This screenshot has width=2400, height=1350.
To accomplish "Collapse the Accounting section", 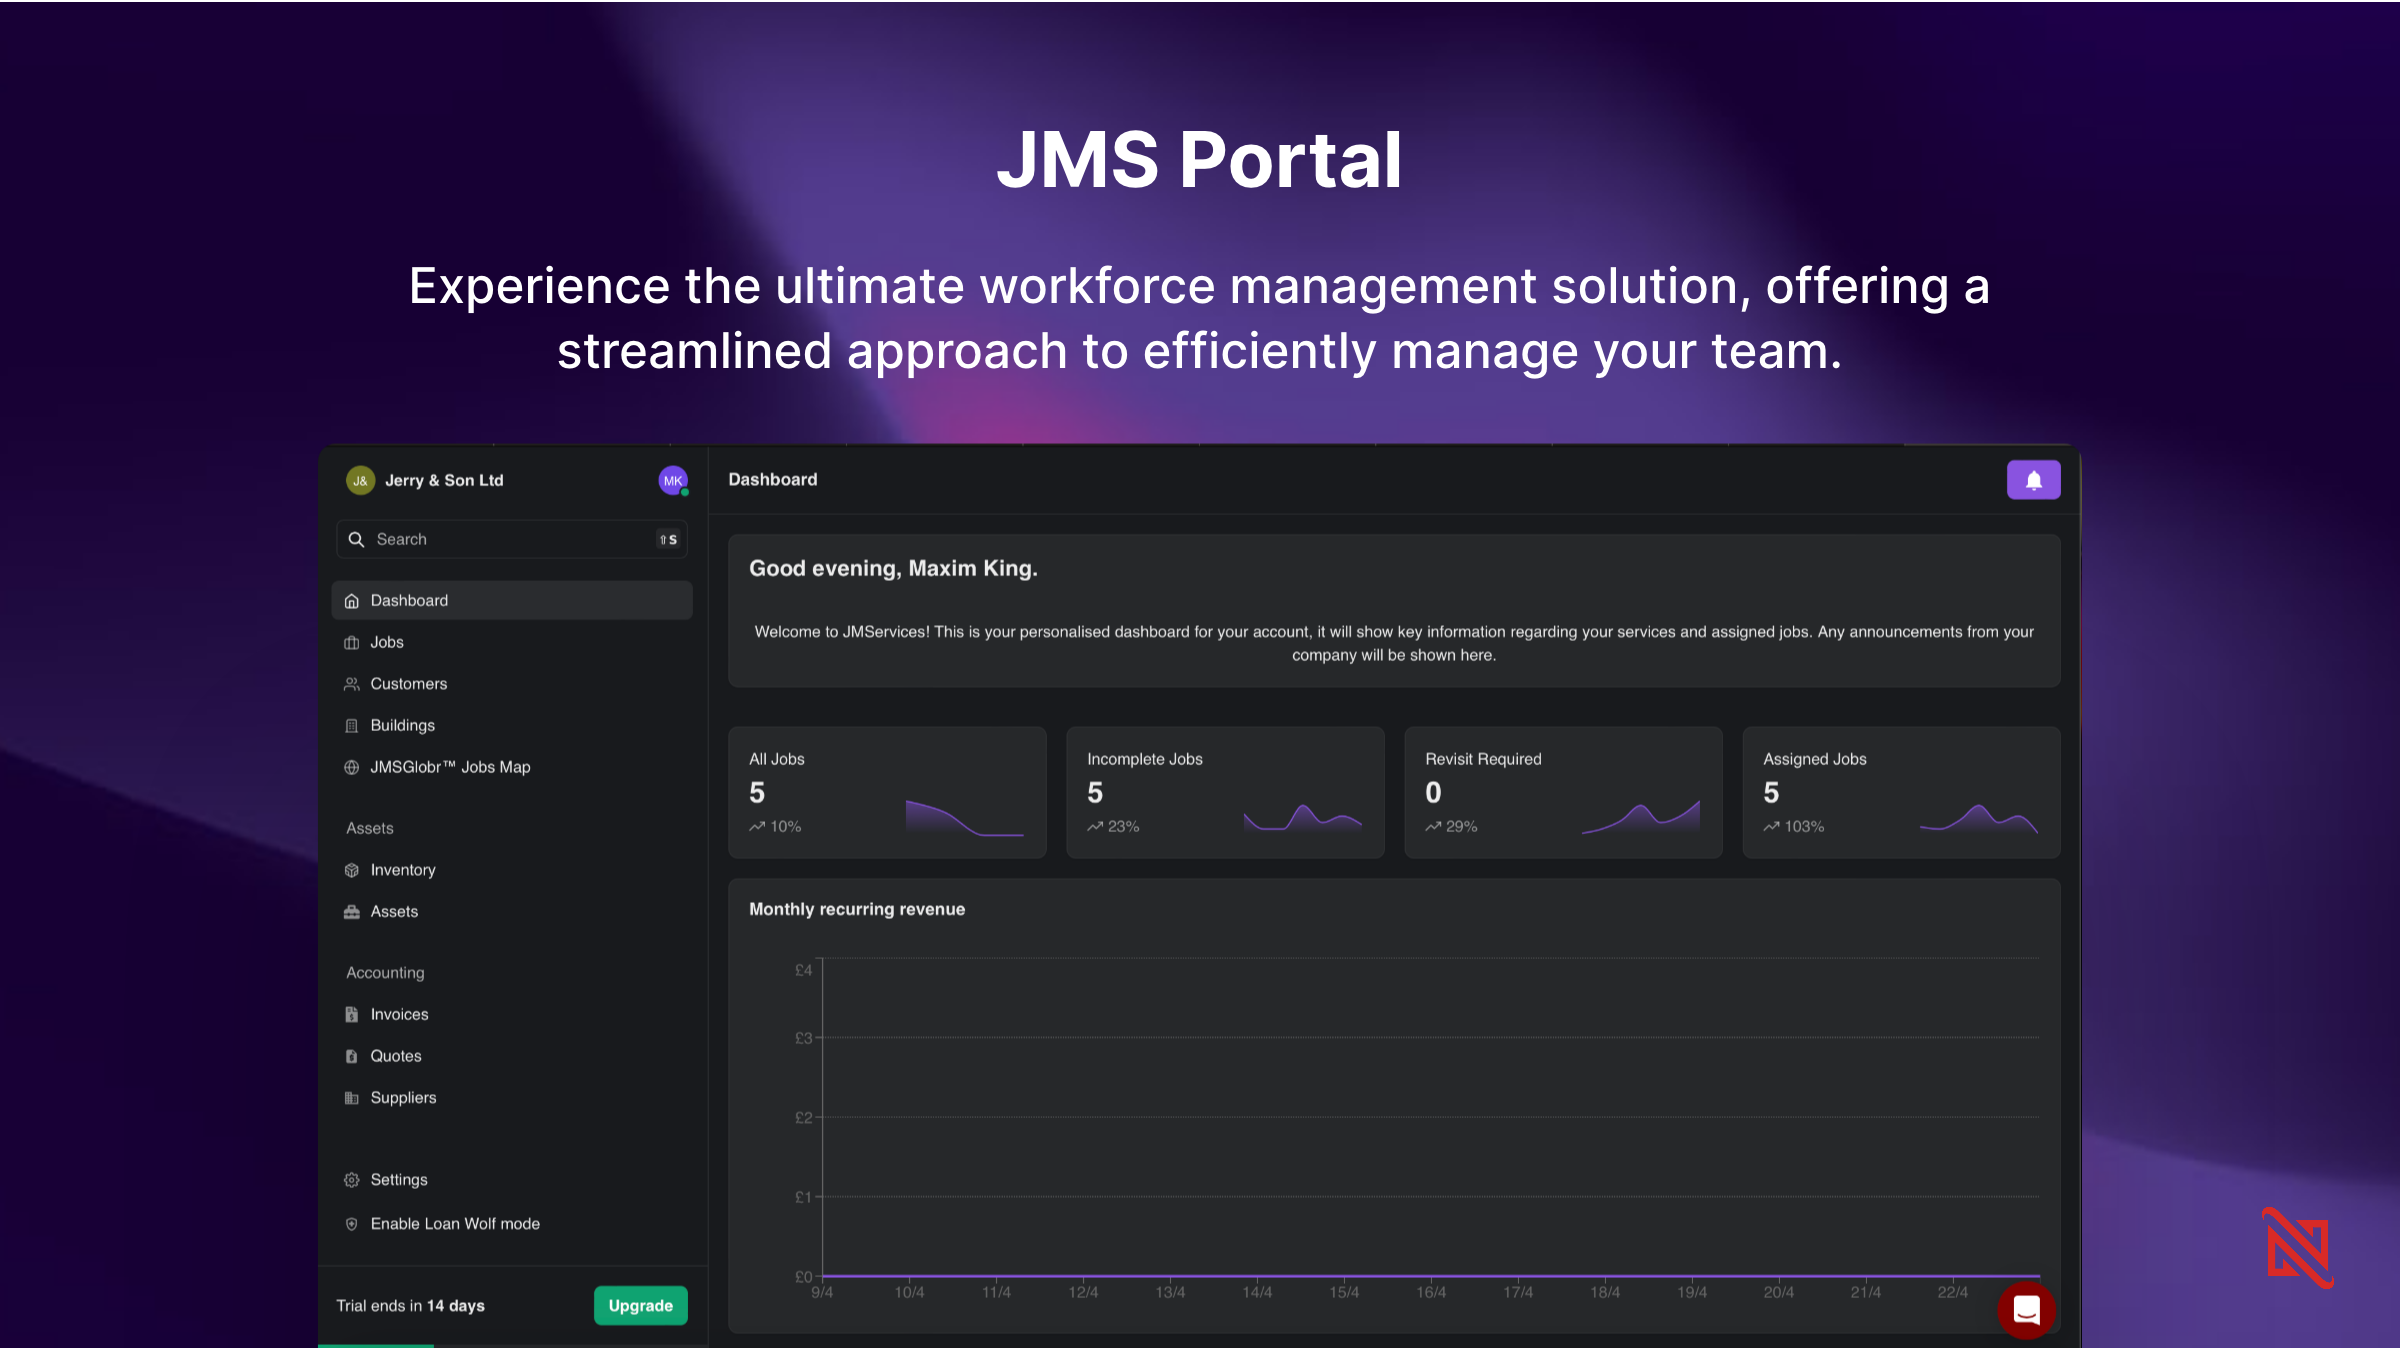I will (384, 972).
